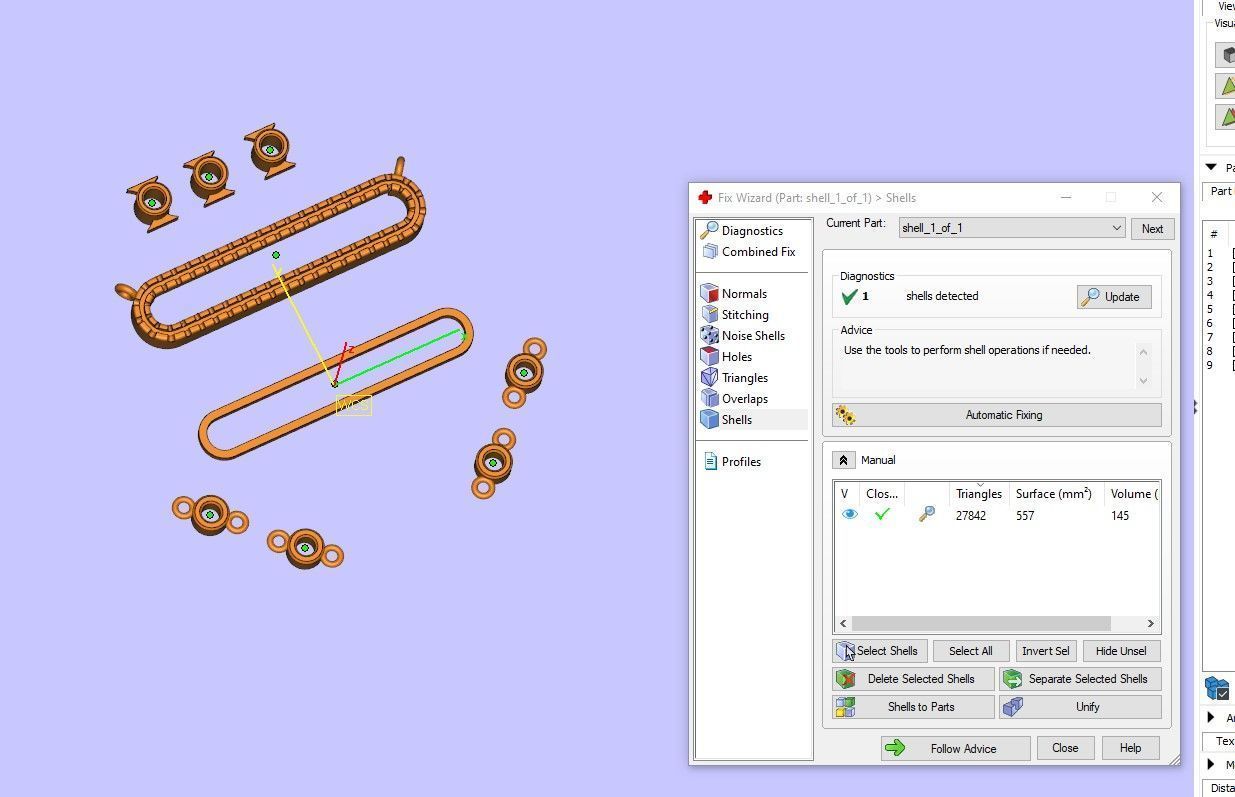Click the 145 volume value cell
Image resolution: width=1235 pixels, height=797 pixels.
[x=1120, y=516]
